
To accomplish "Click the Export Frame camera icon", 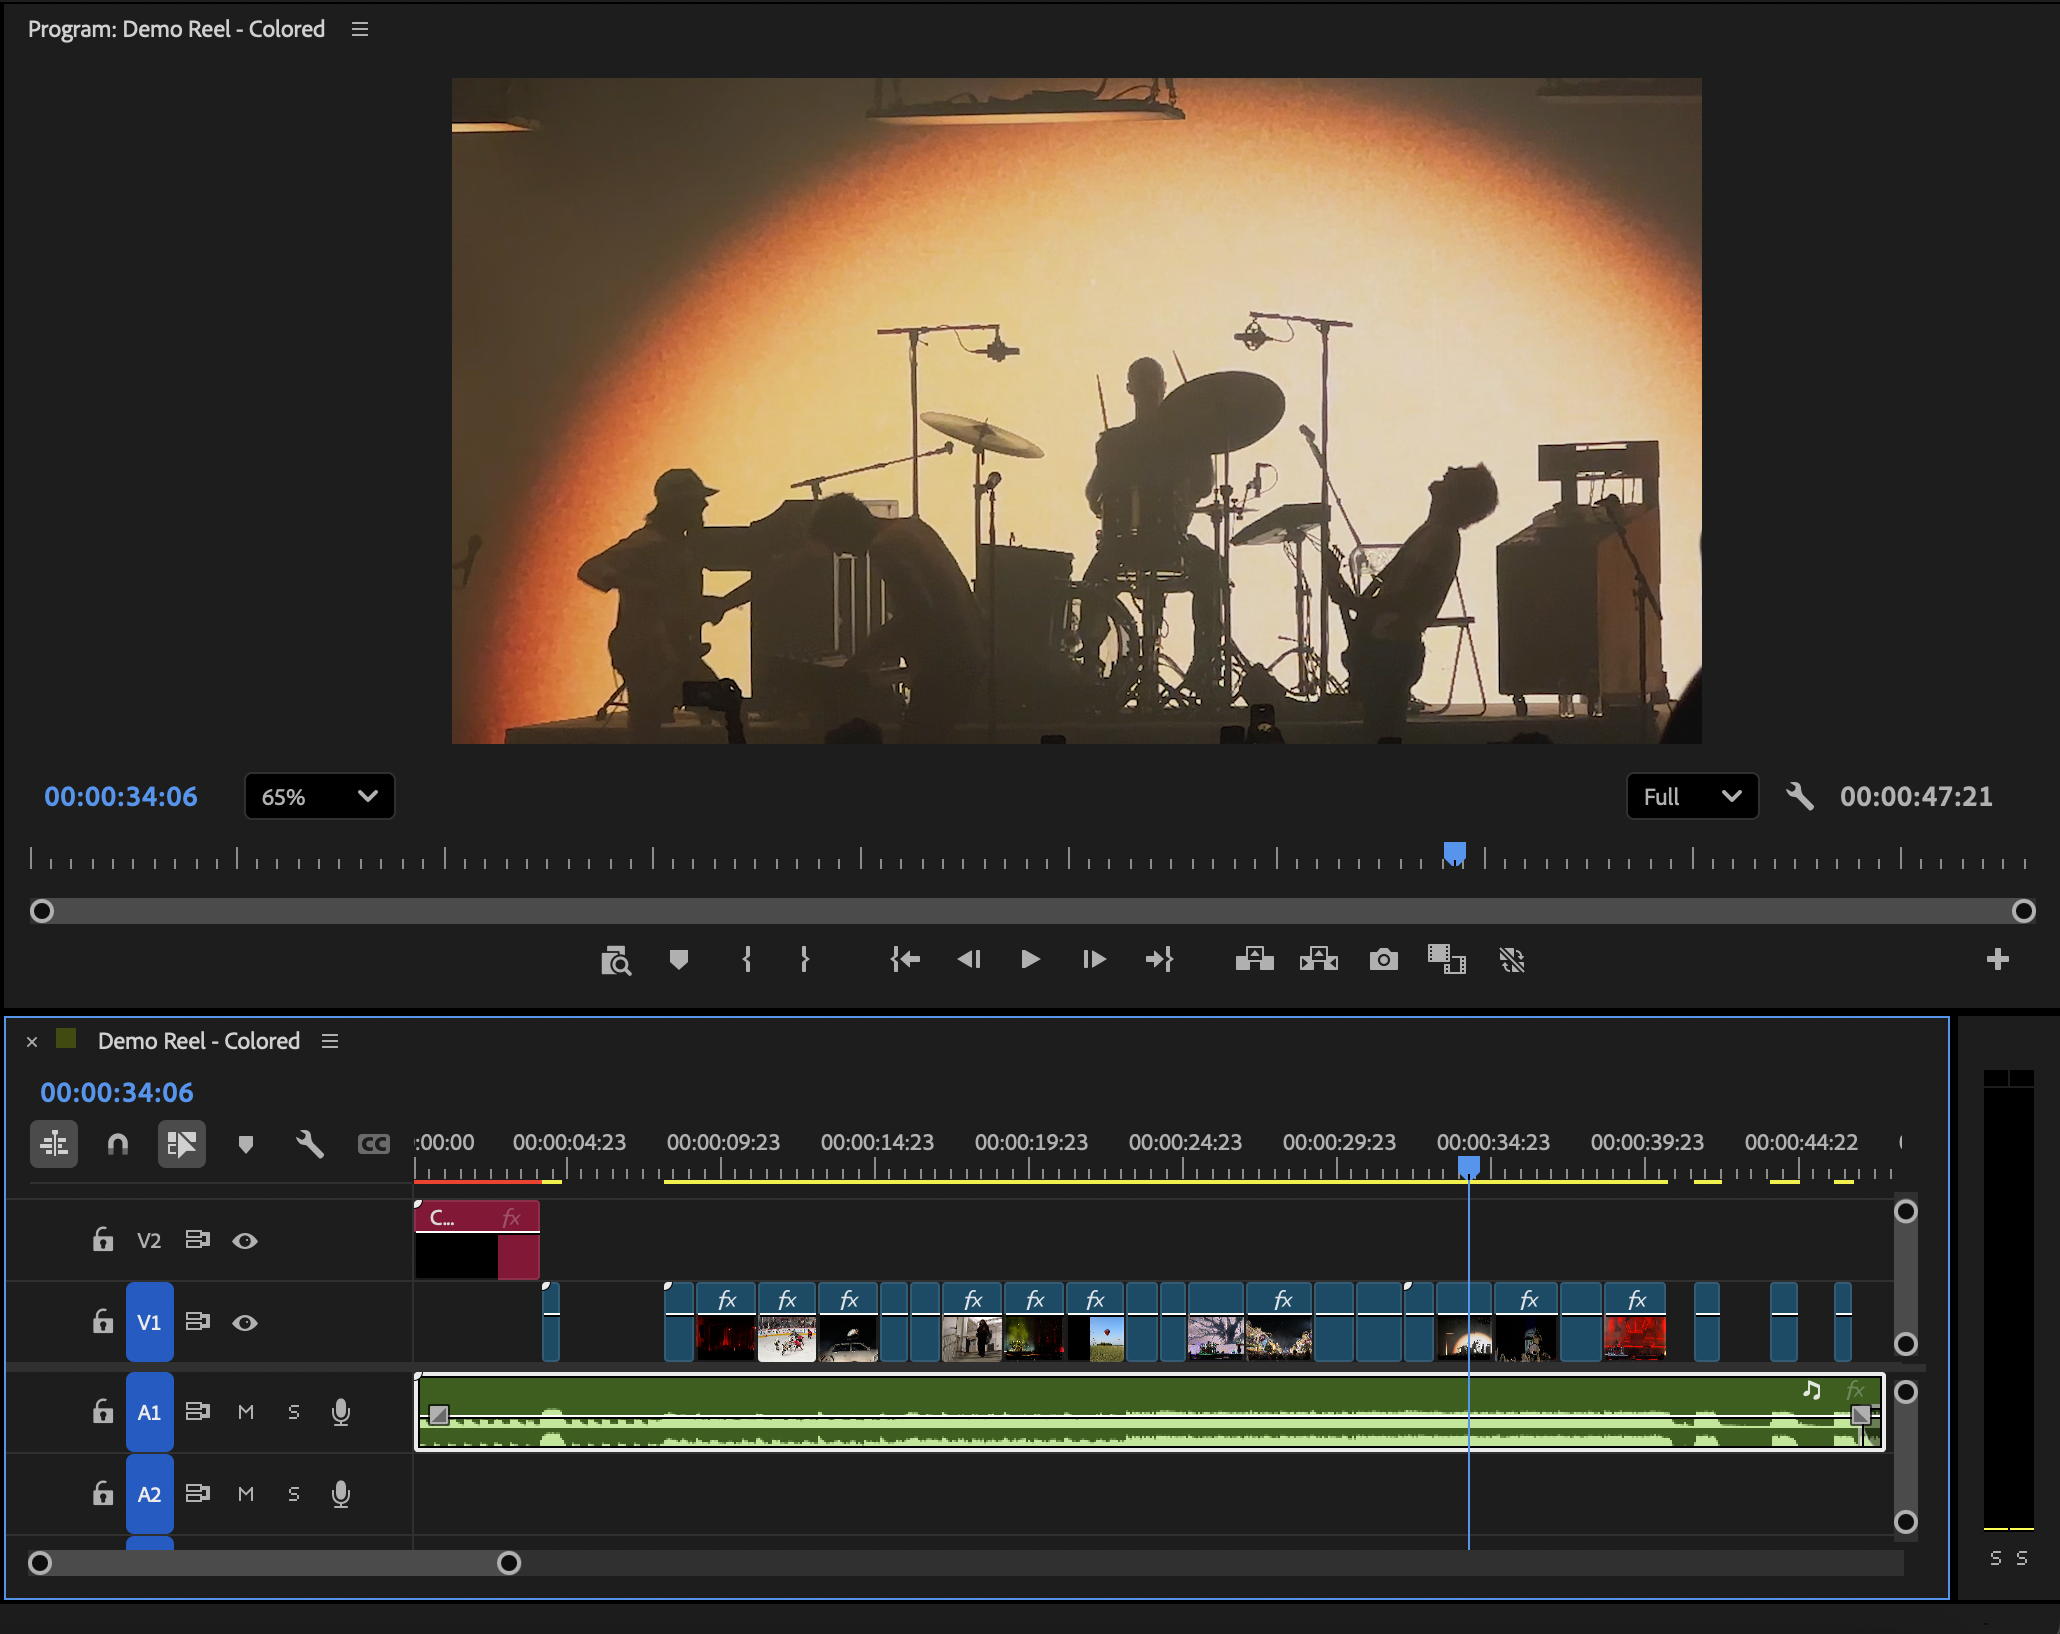I will click(1383, 960).
